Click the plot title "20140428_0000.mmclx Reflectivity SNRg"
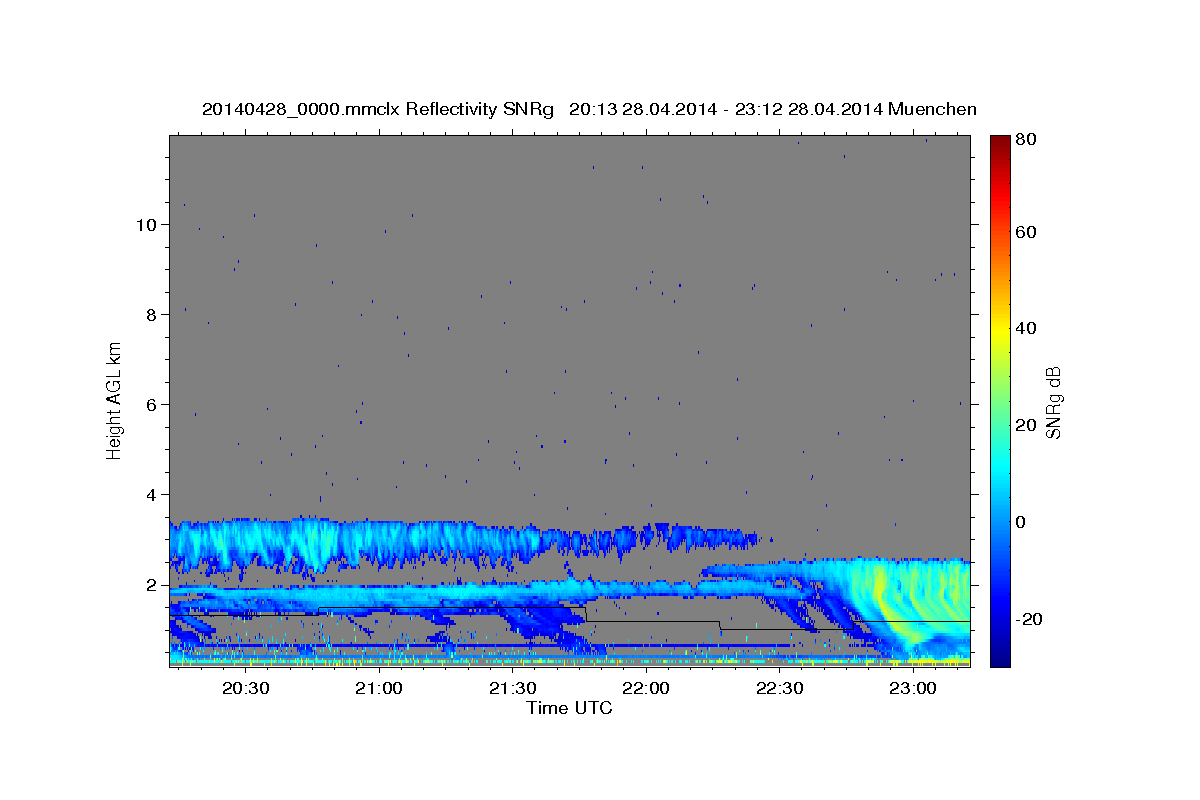 [x=378, y=109]
